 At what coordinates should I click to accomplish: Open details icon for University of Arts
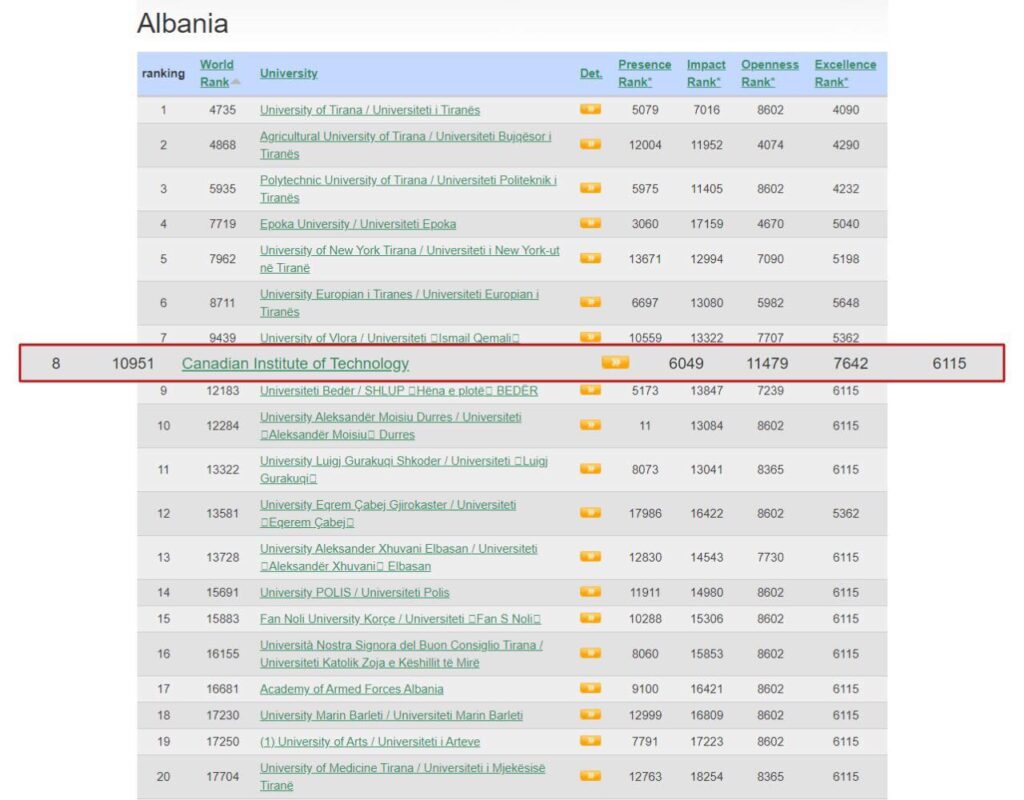[590, 741]
